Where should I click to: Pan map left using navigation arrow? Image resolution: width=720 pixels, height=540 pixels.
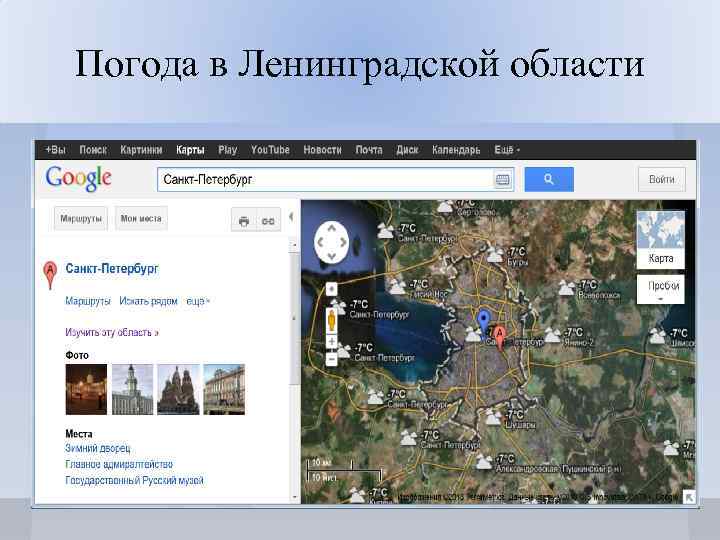[320, 242]
